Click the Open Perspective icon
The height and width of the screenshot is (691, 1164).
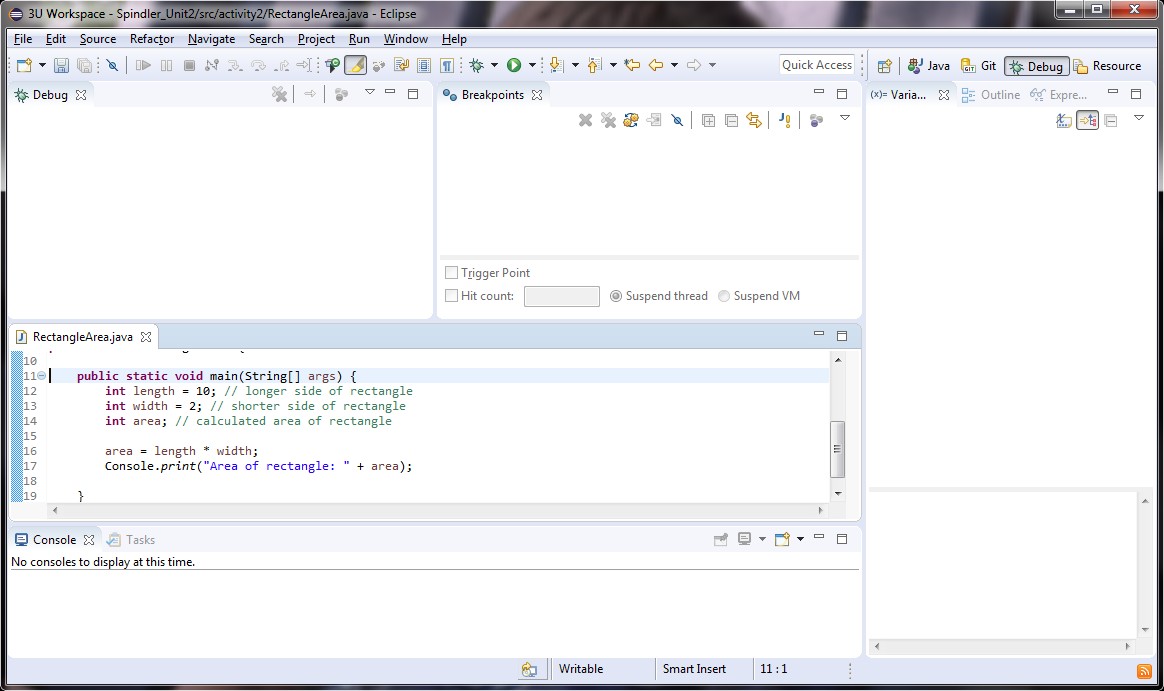884,66
